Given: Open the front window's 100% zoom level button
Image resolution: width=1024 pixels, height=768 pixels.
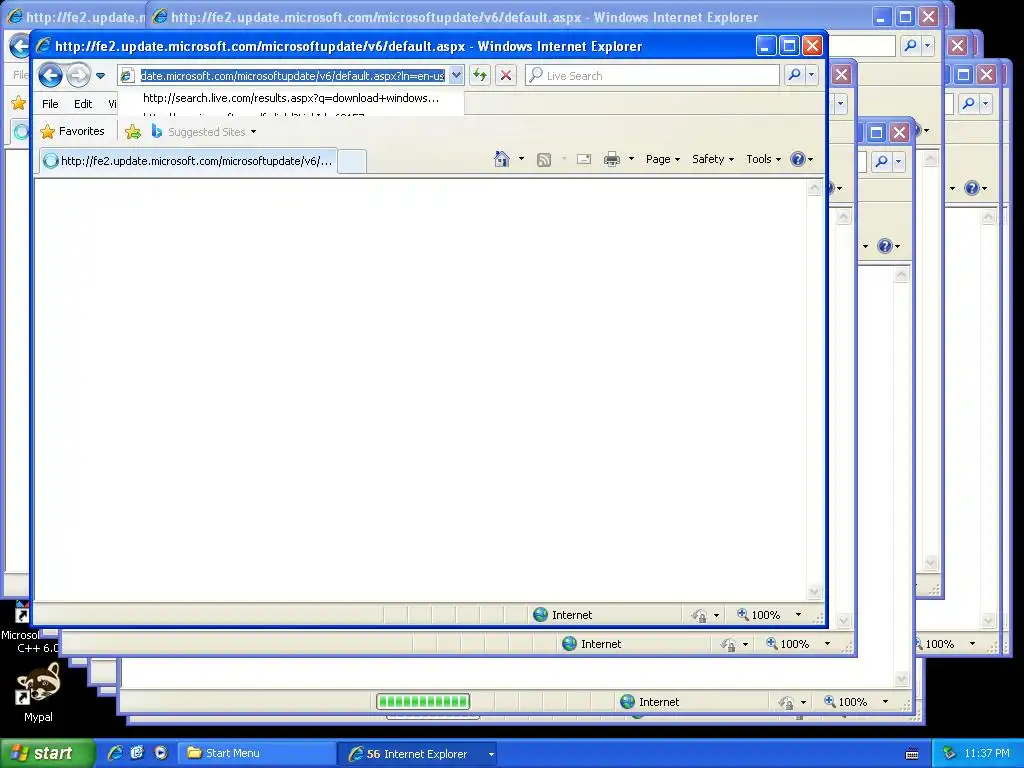Looking at the screenshot, I should coord(759,615).
